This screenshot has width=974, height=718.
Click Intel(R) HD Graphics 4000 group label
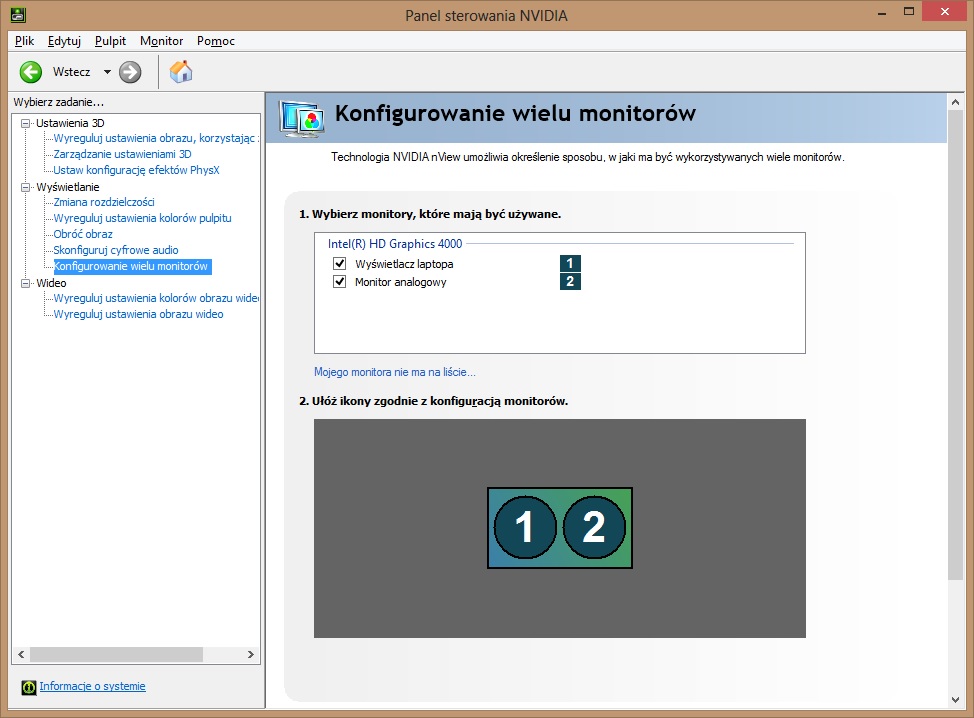pos(395,243)
